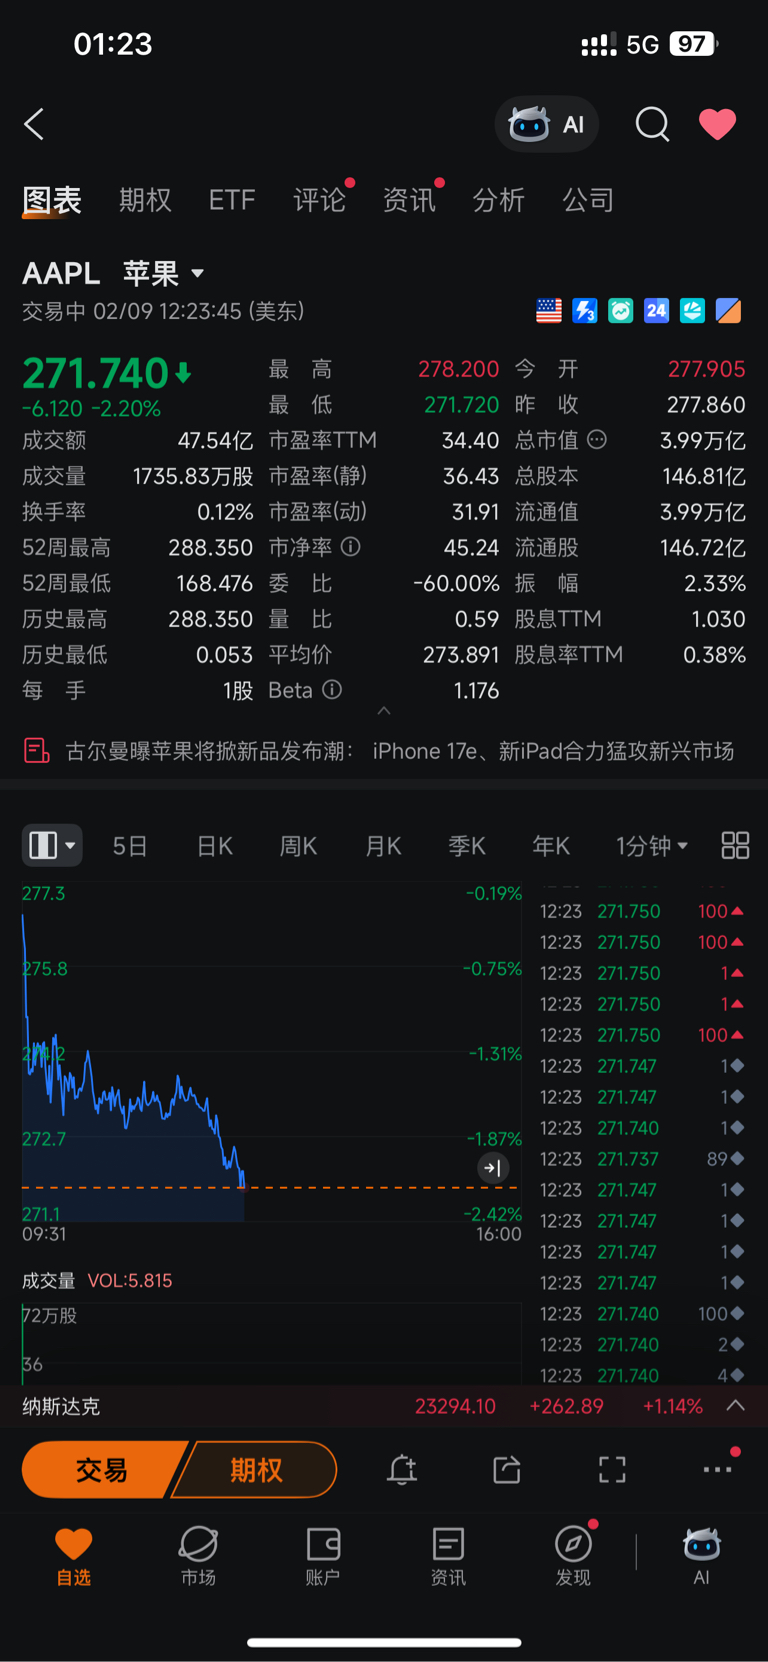Viewport: 768px width, 1662px height.
Task: Tap the 273.891 平均价 value
Action: (x=461, y=654)
